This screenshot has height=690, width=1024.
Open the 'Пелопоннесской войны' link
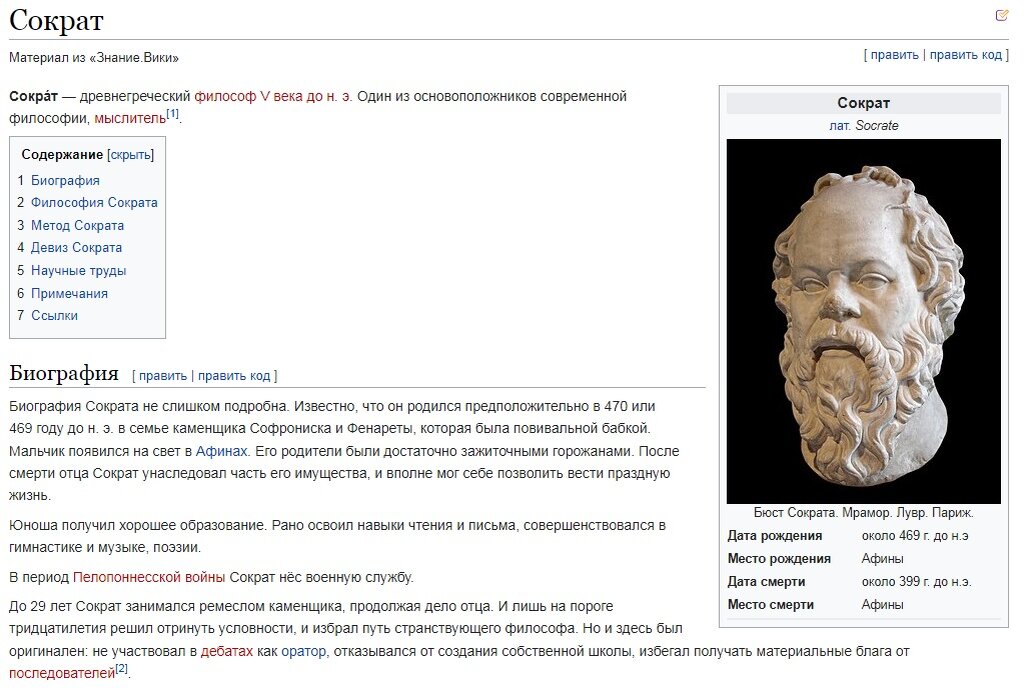point(149,577)
